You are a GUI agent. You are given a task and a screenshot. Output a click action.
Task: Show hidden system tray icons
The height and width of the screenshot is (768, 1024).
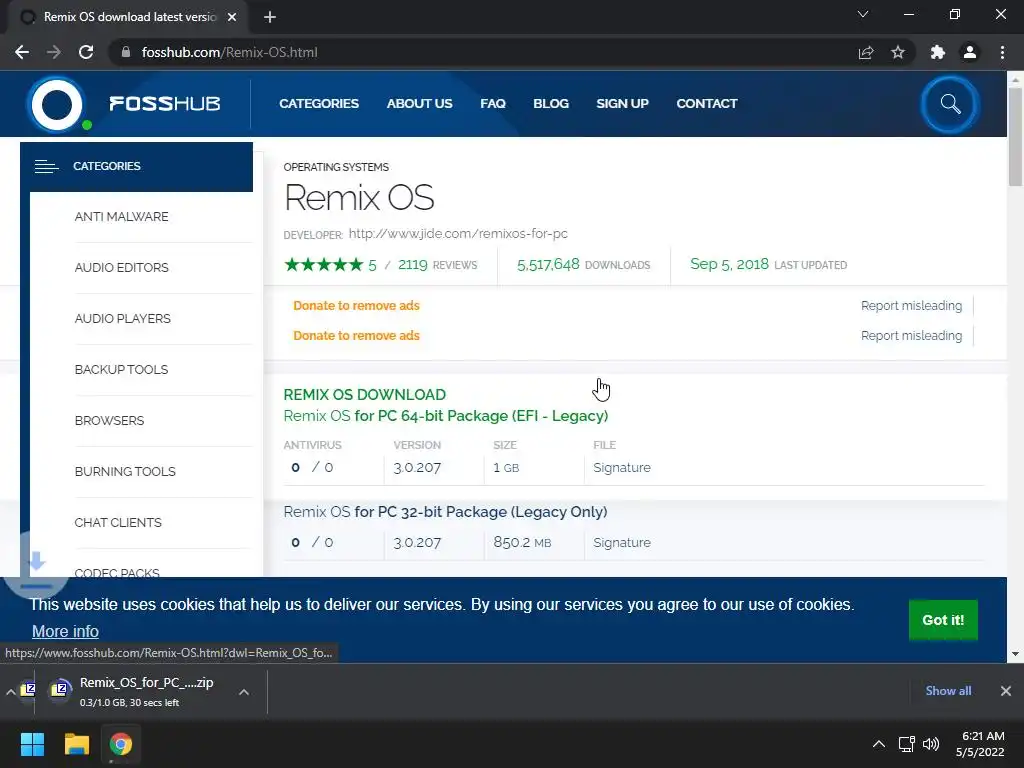pyautogui.click(x=879, y=744)
